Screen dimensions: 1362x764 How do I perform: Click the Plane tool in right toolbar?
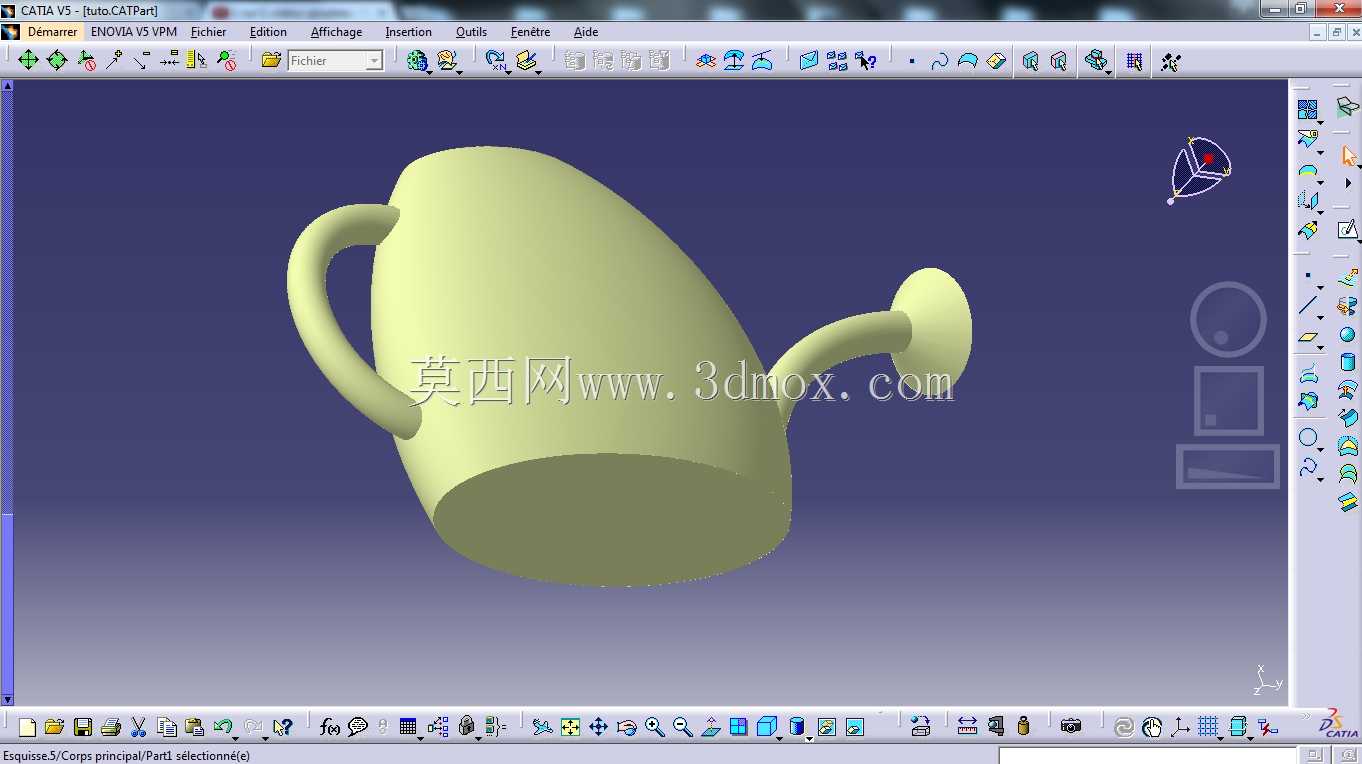click(1307, 338)
